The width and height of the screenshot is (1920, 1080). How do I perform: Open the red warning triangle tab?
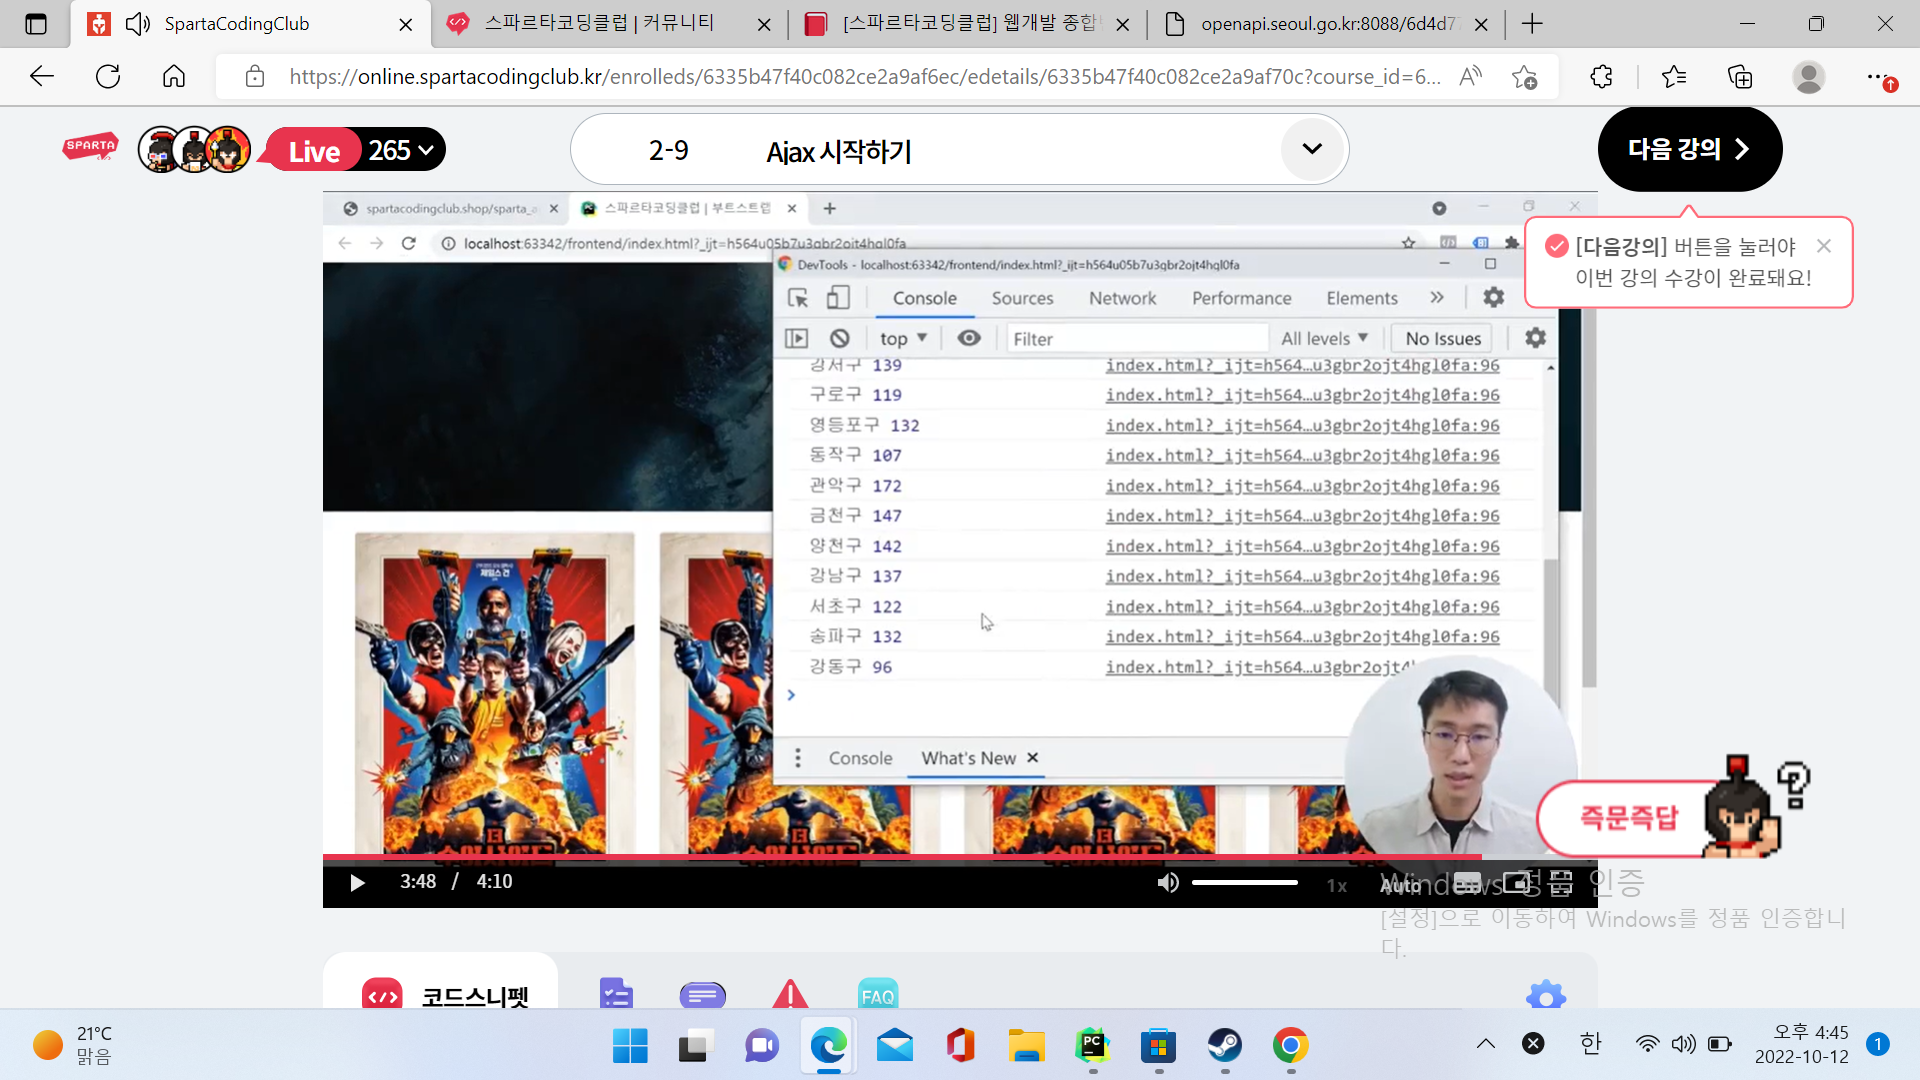(x=790, y=993)
